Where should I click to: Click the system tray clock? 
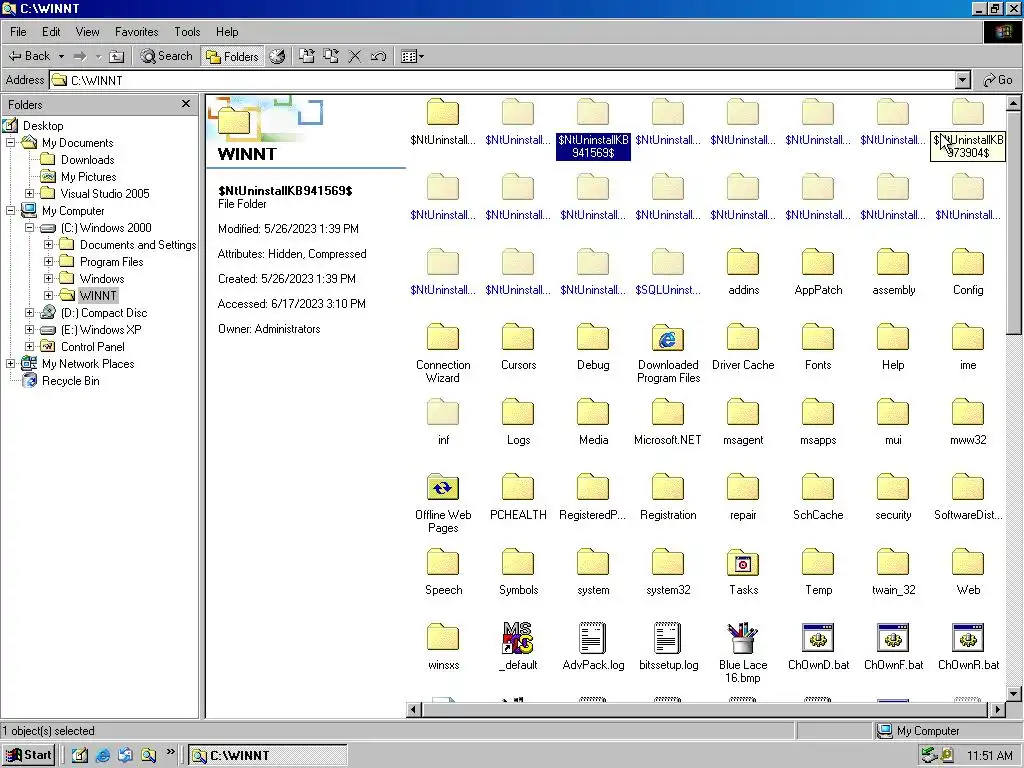click(x=989, y=756)
